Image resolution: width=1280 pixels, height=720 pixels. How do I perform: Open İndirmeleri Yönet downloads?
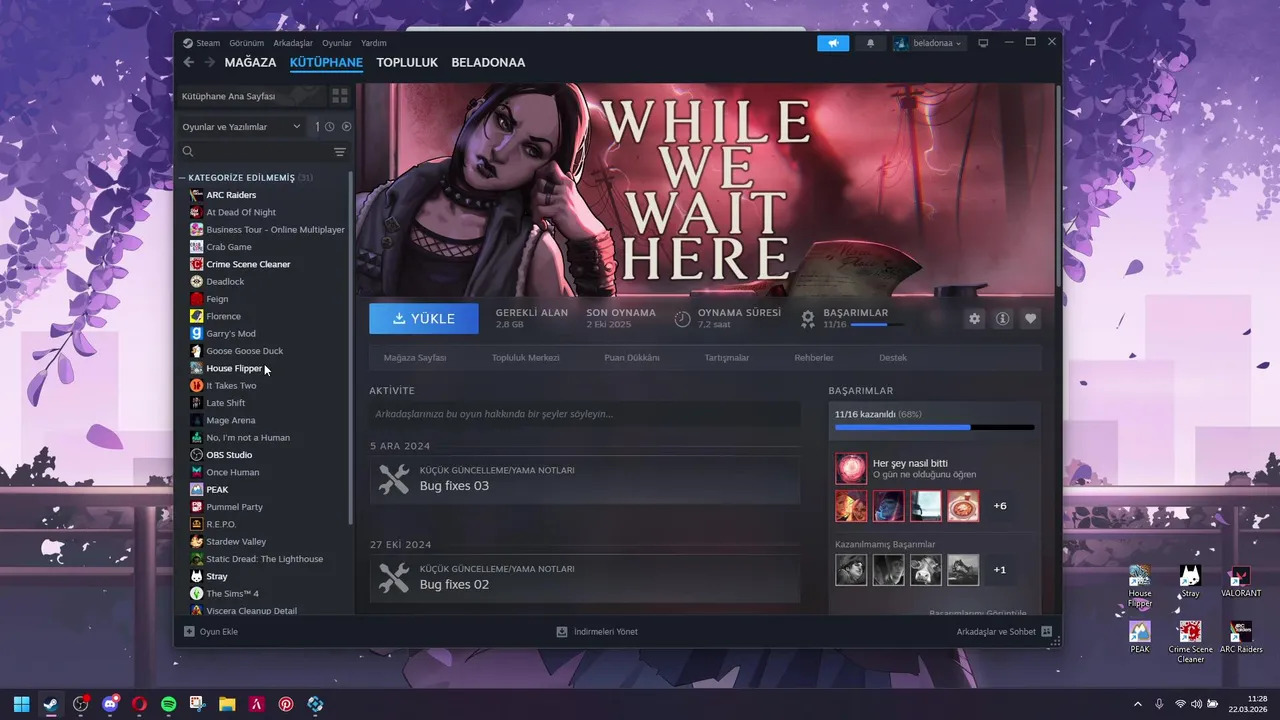click(597, 632)
